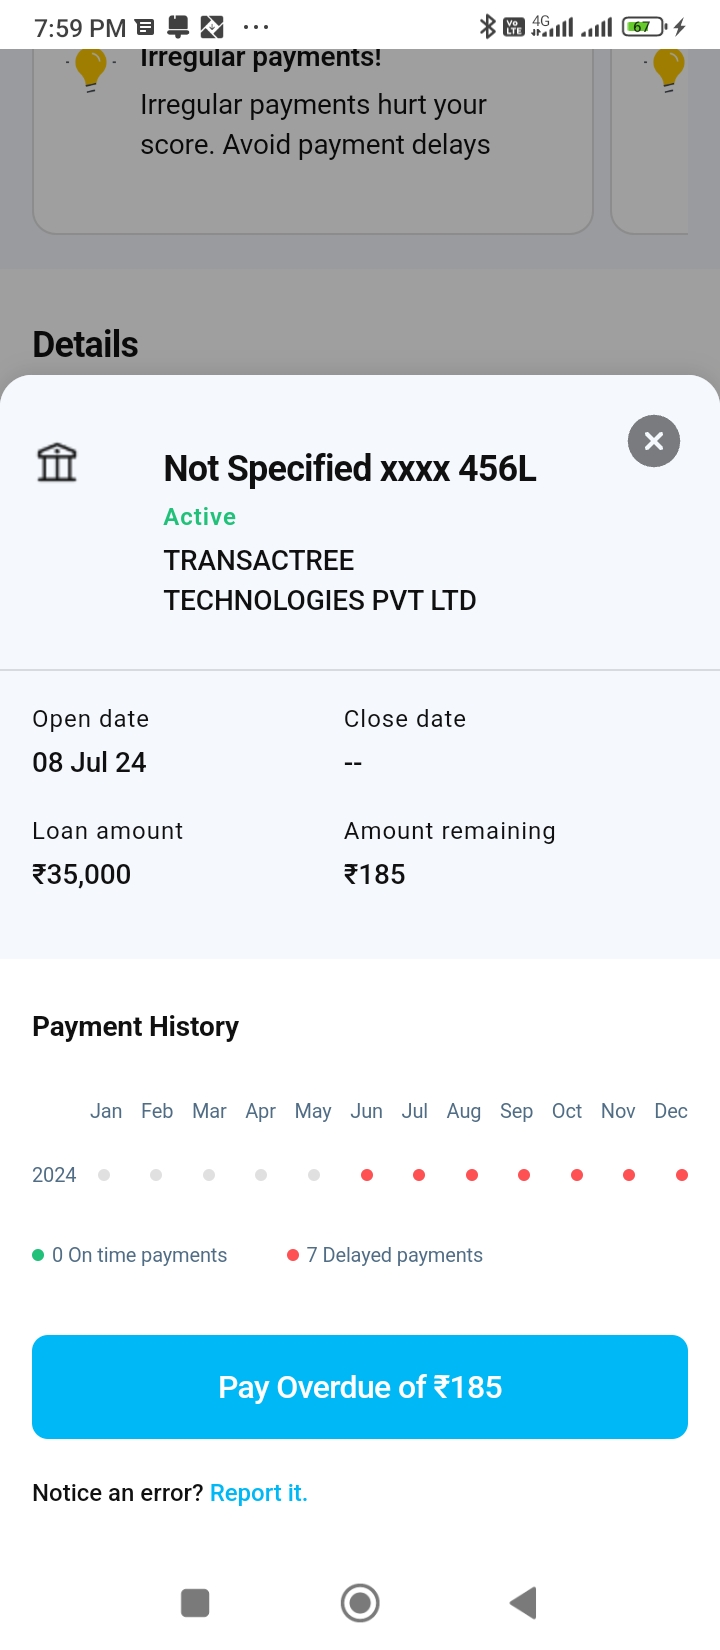Close the loan details sheet

coord(654,441)
